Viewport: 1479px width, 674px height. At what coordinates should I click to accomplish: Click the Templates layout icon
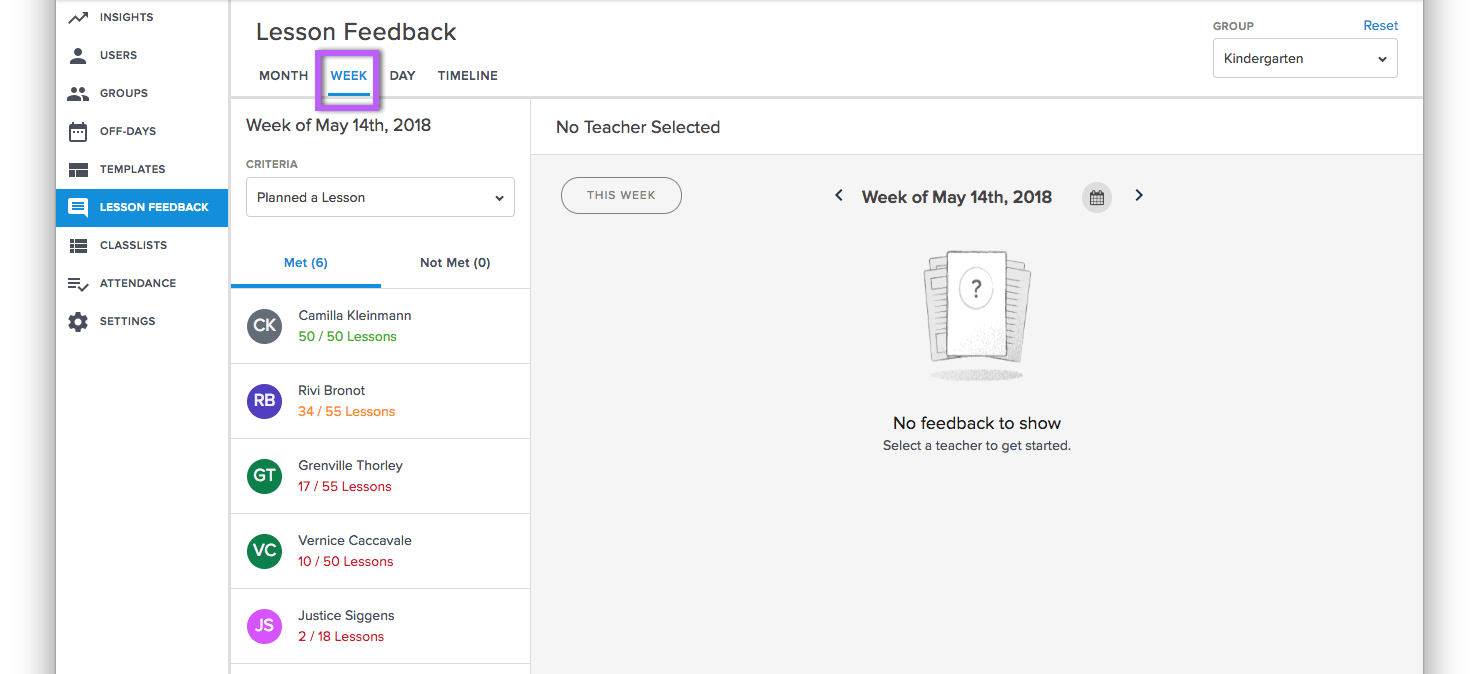[78, 169]
